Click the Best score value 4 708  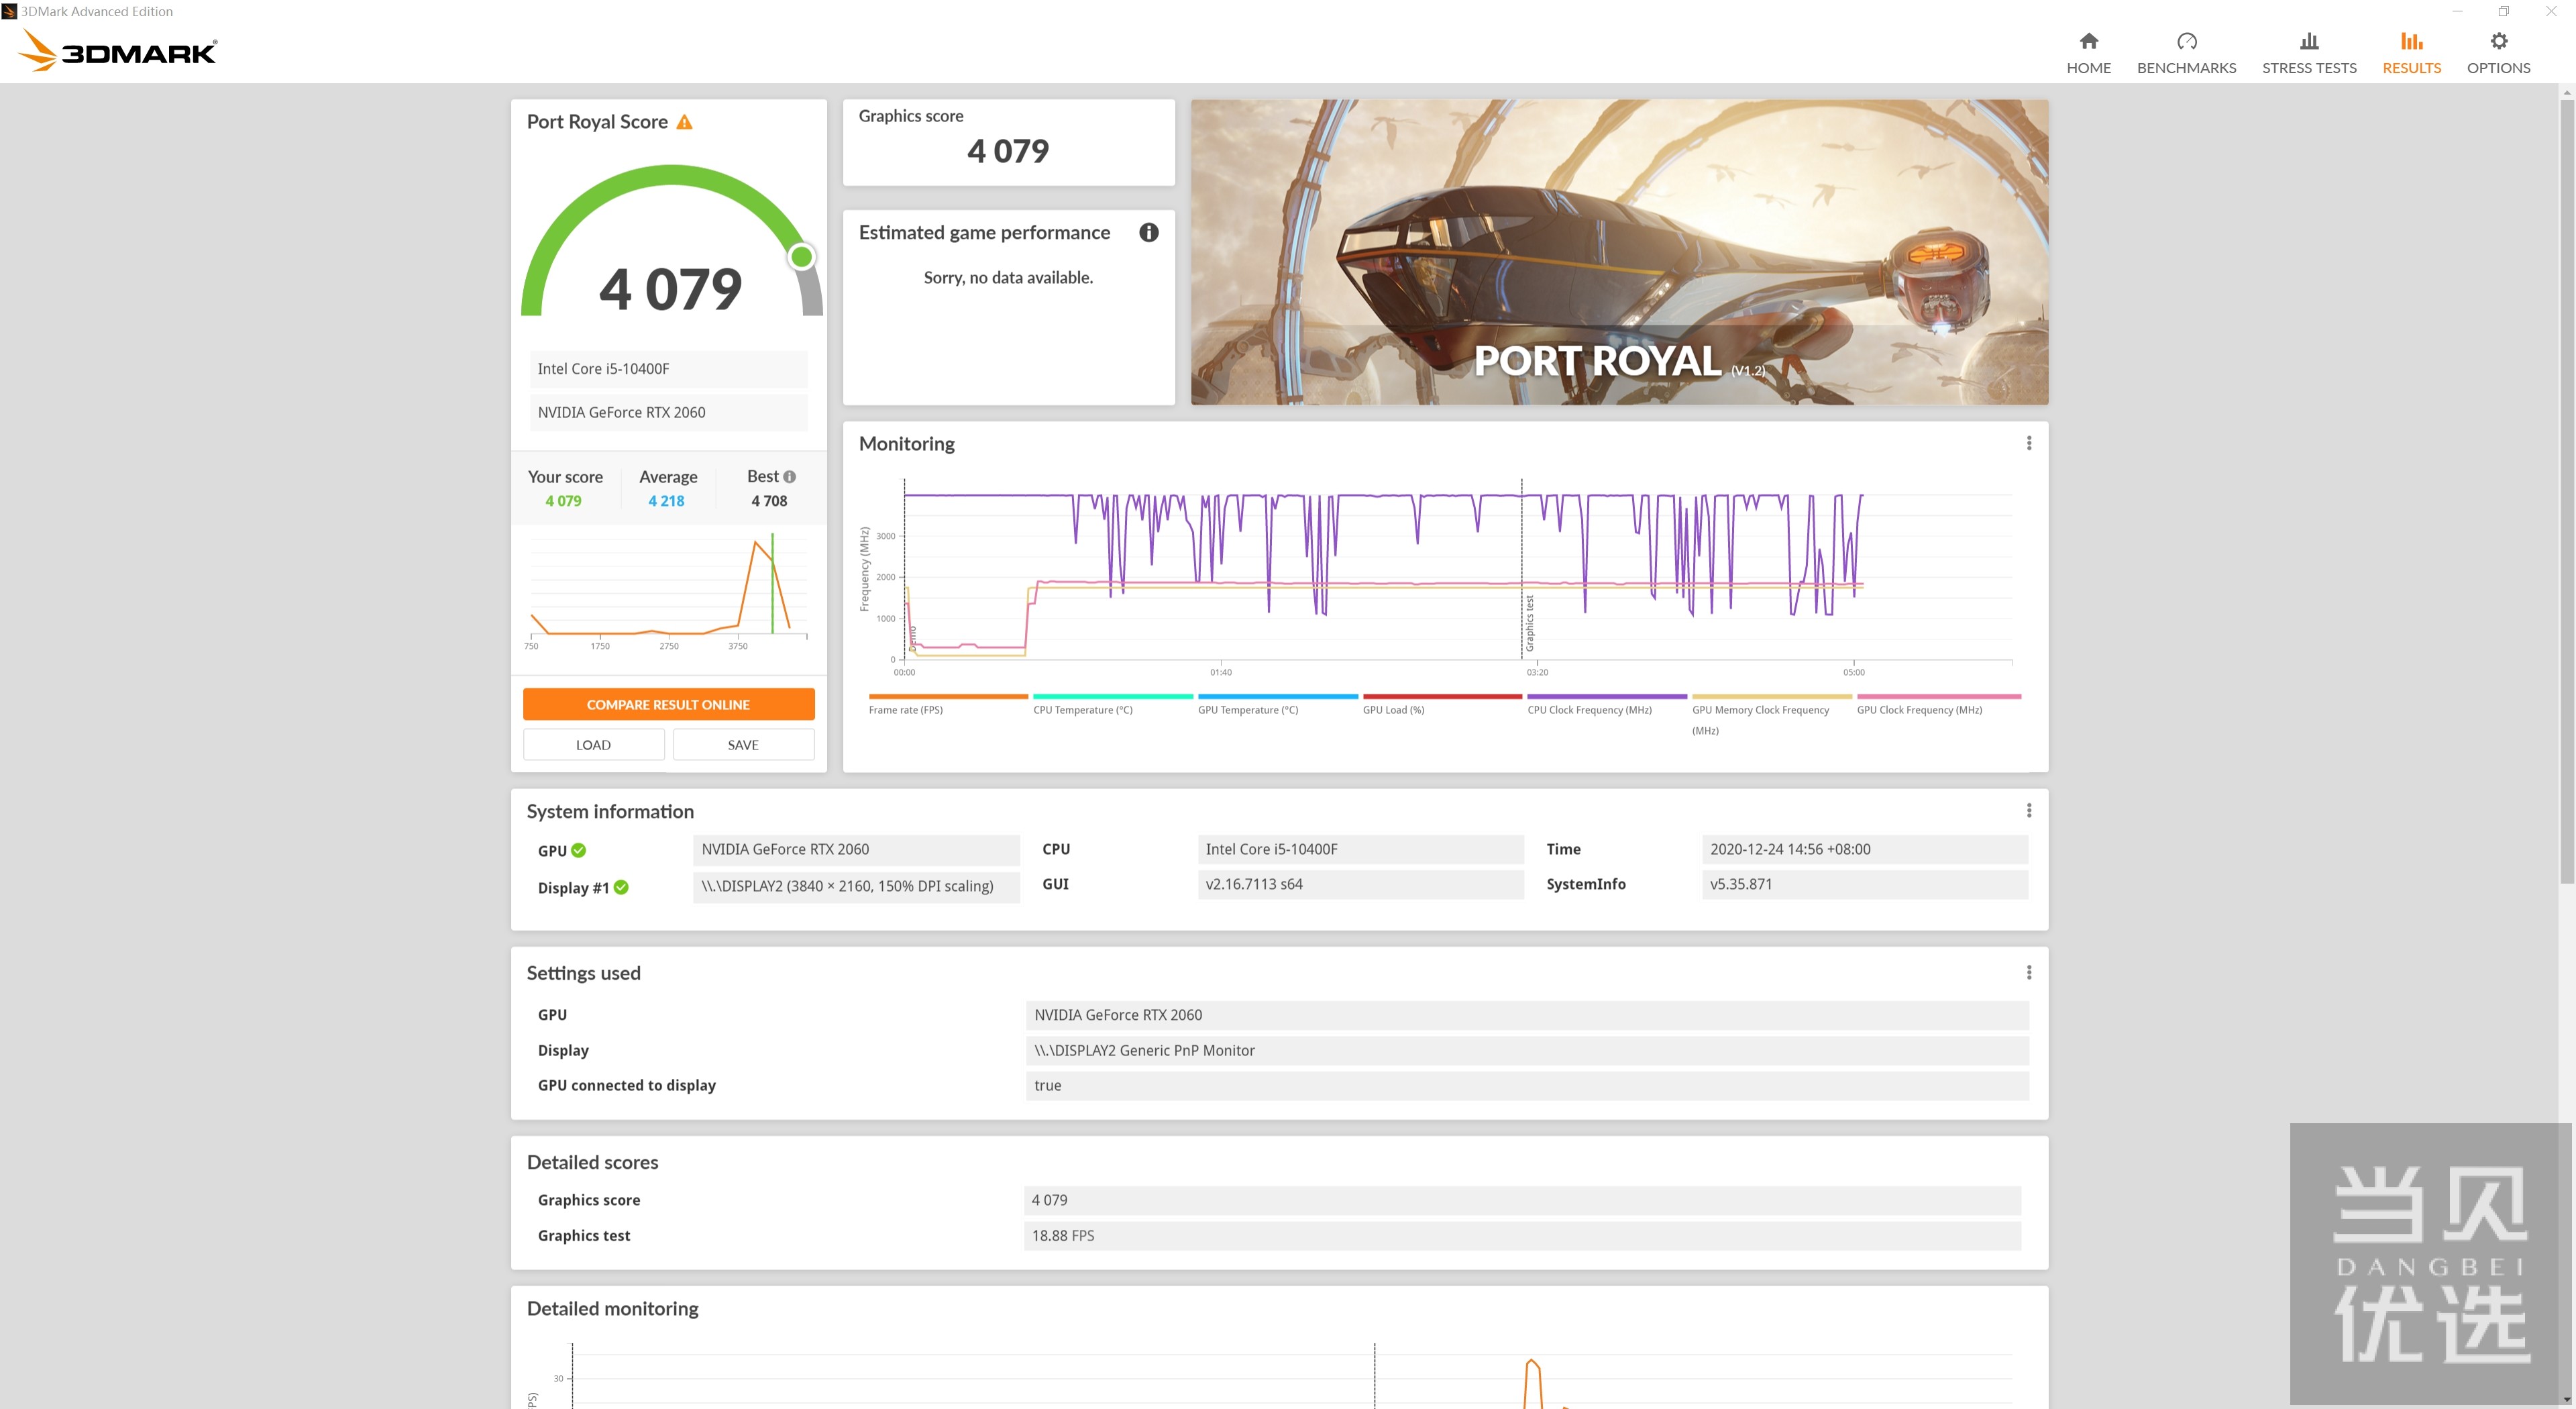tap(769, 501)
